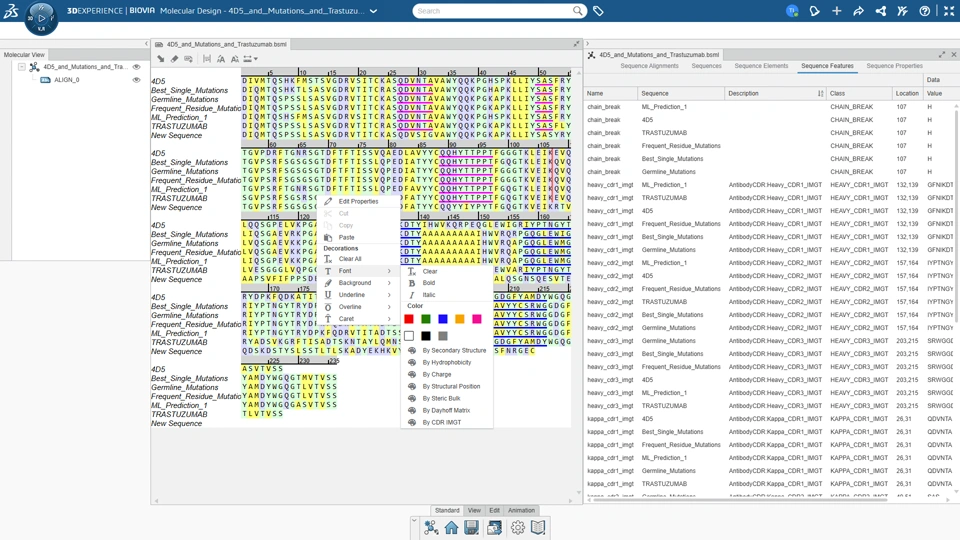Screen dimensions: 960x540
Task: Click the Dassault Systèmes logo
Action: 11,10
